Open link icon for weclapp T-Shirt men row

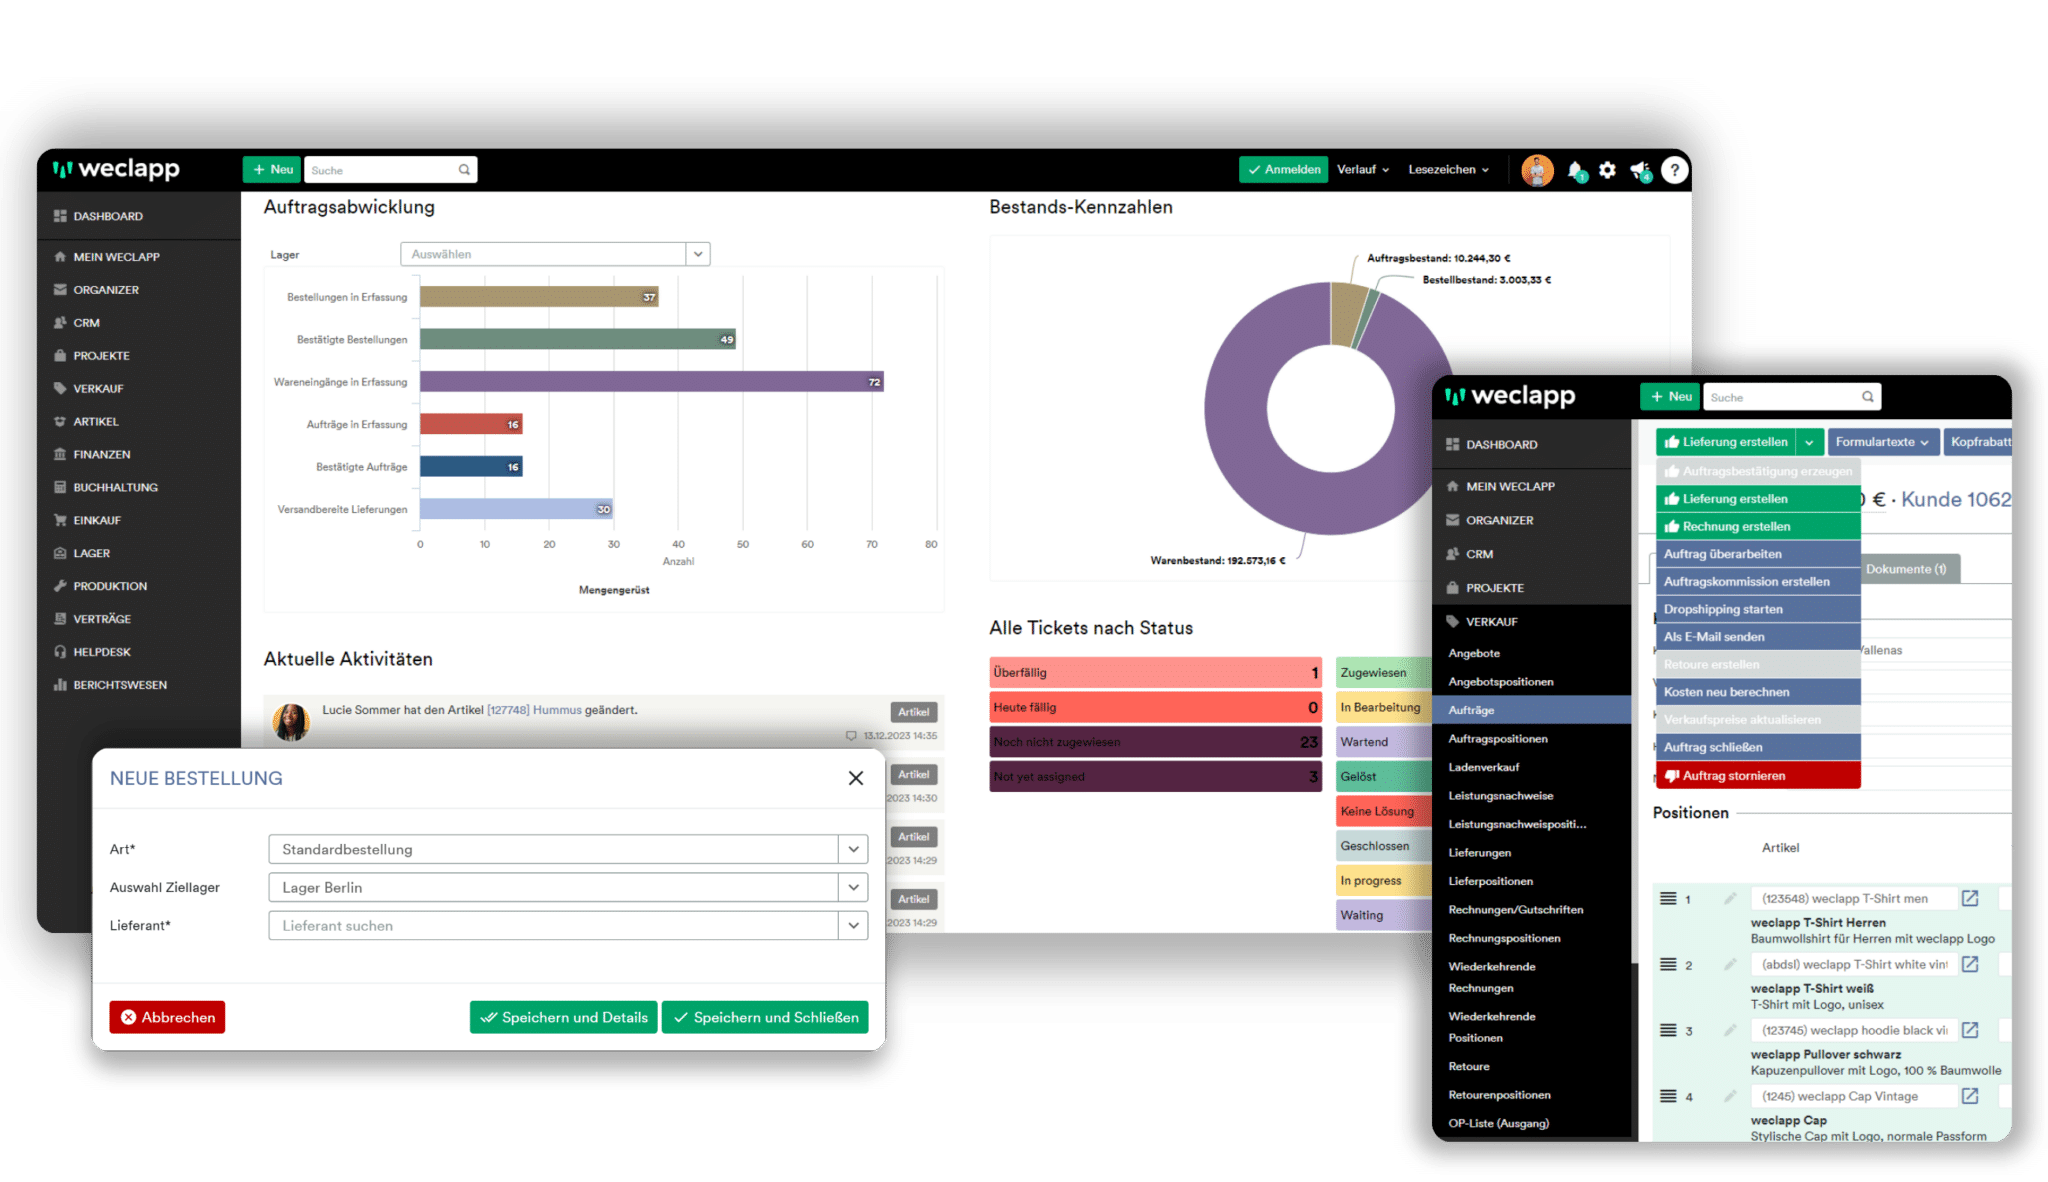1970,898
